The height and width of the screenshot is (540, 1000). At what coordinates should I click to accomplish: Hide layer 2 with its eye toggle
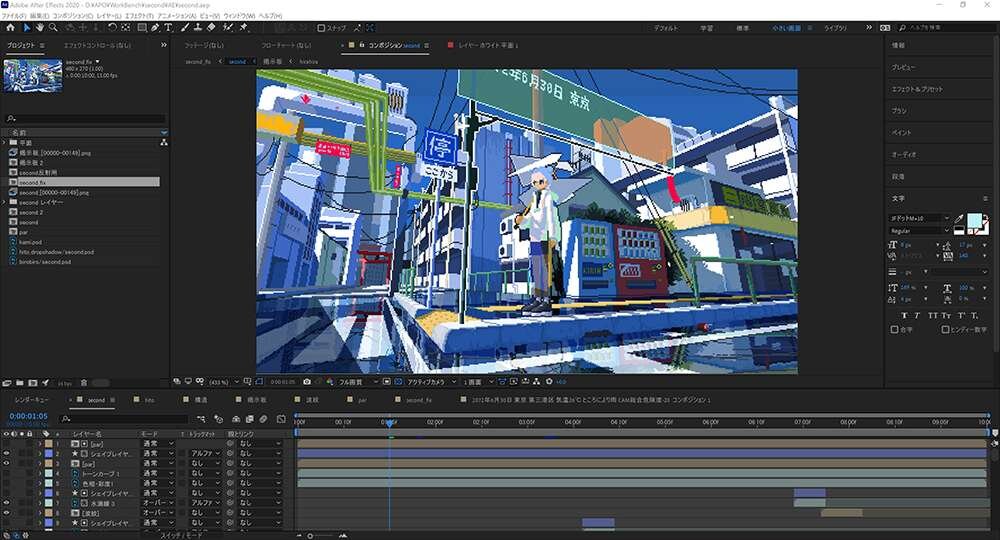(6, 453)
